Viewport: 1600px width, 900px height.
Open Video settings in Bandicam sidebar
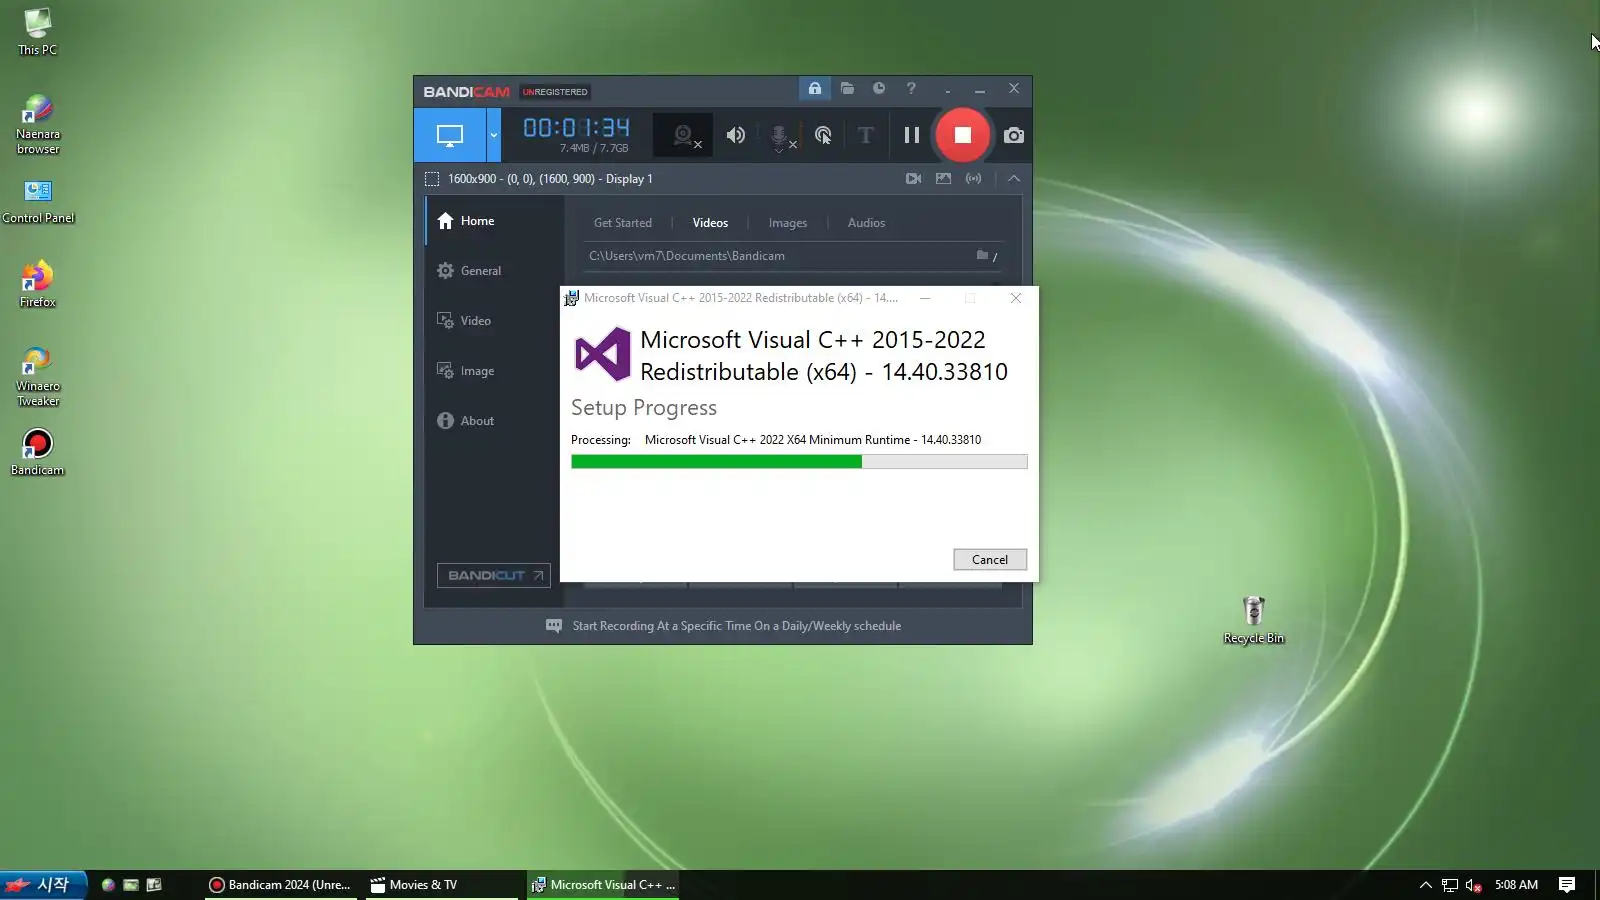pos(495,321)
